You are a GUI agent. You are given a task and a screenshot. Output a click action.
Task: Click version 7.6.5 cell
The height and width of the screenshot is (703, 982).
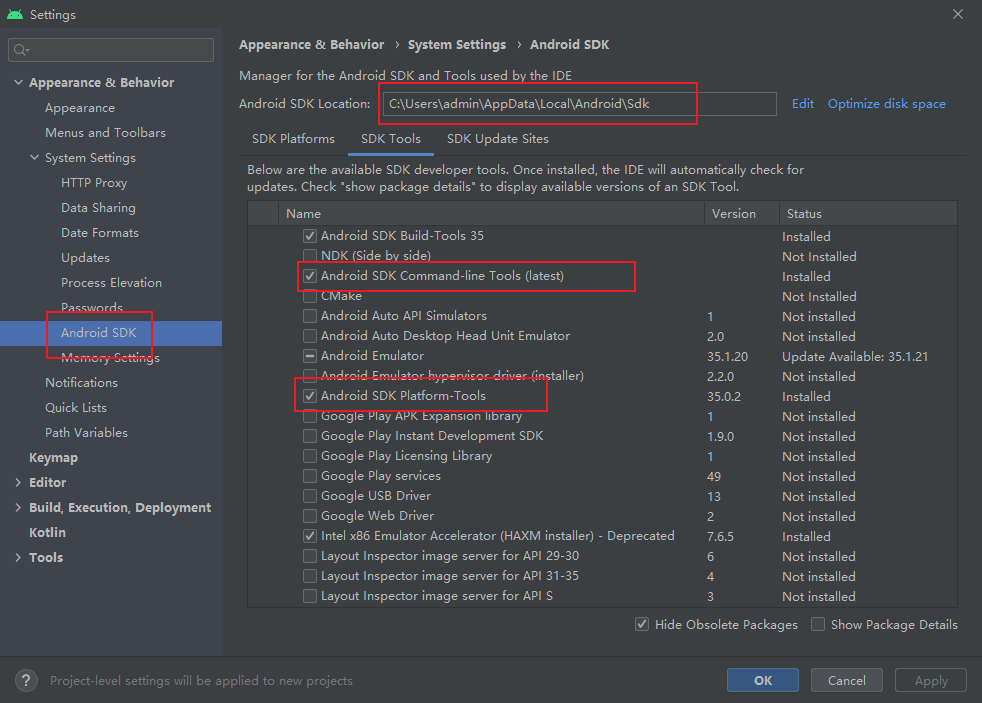(720, 536)
